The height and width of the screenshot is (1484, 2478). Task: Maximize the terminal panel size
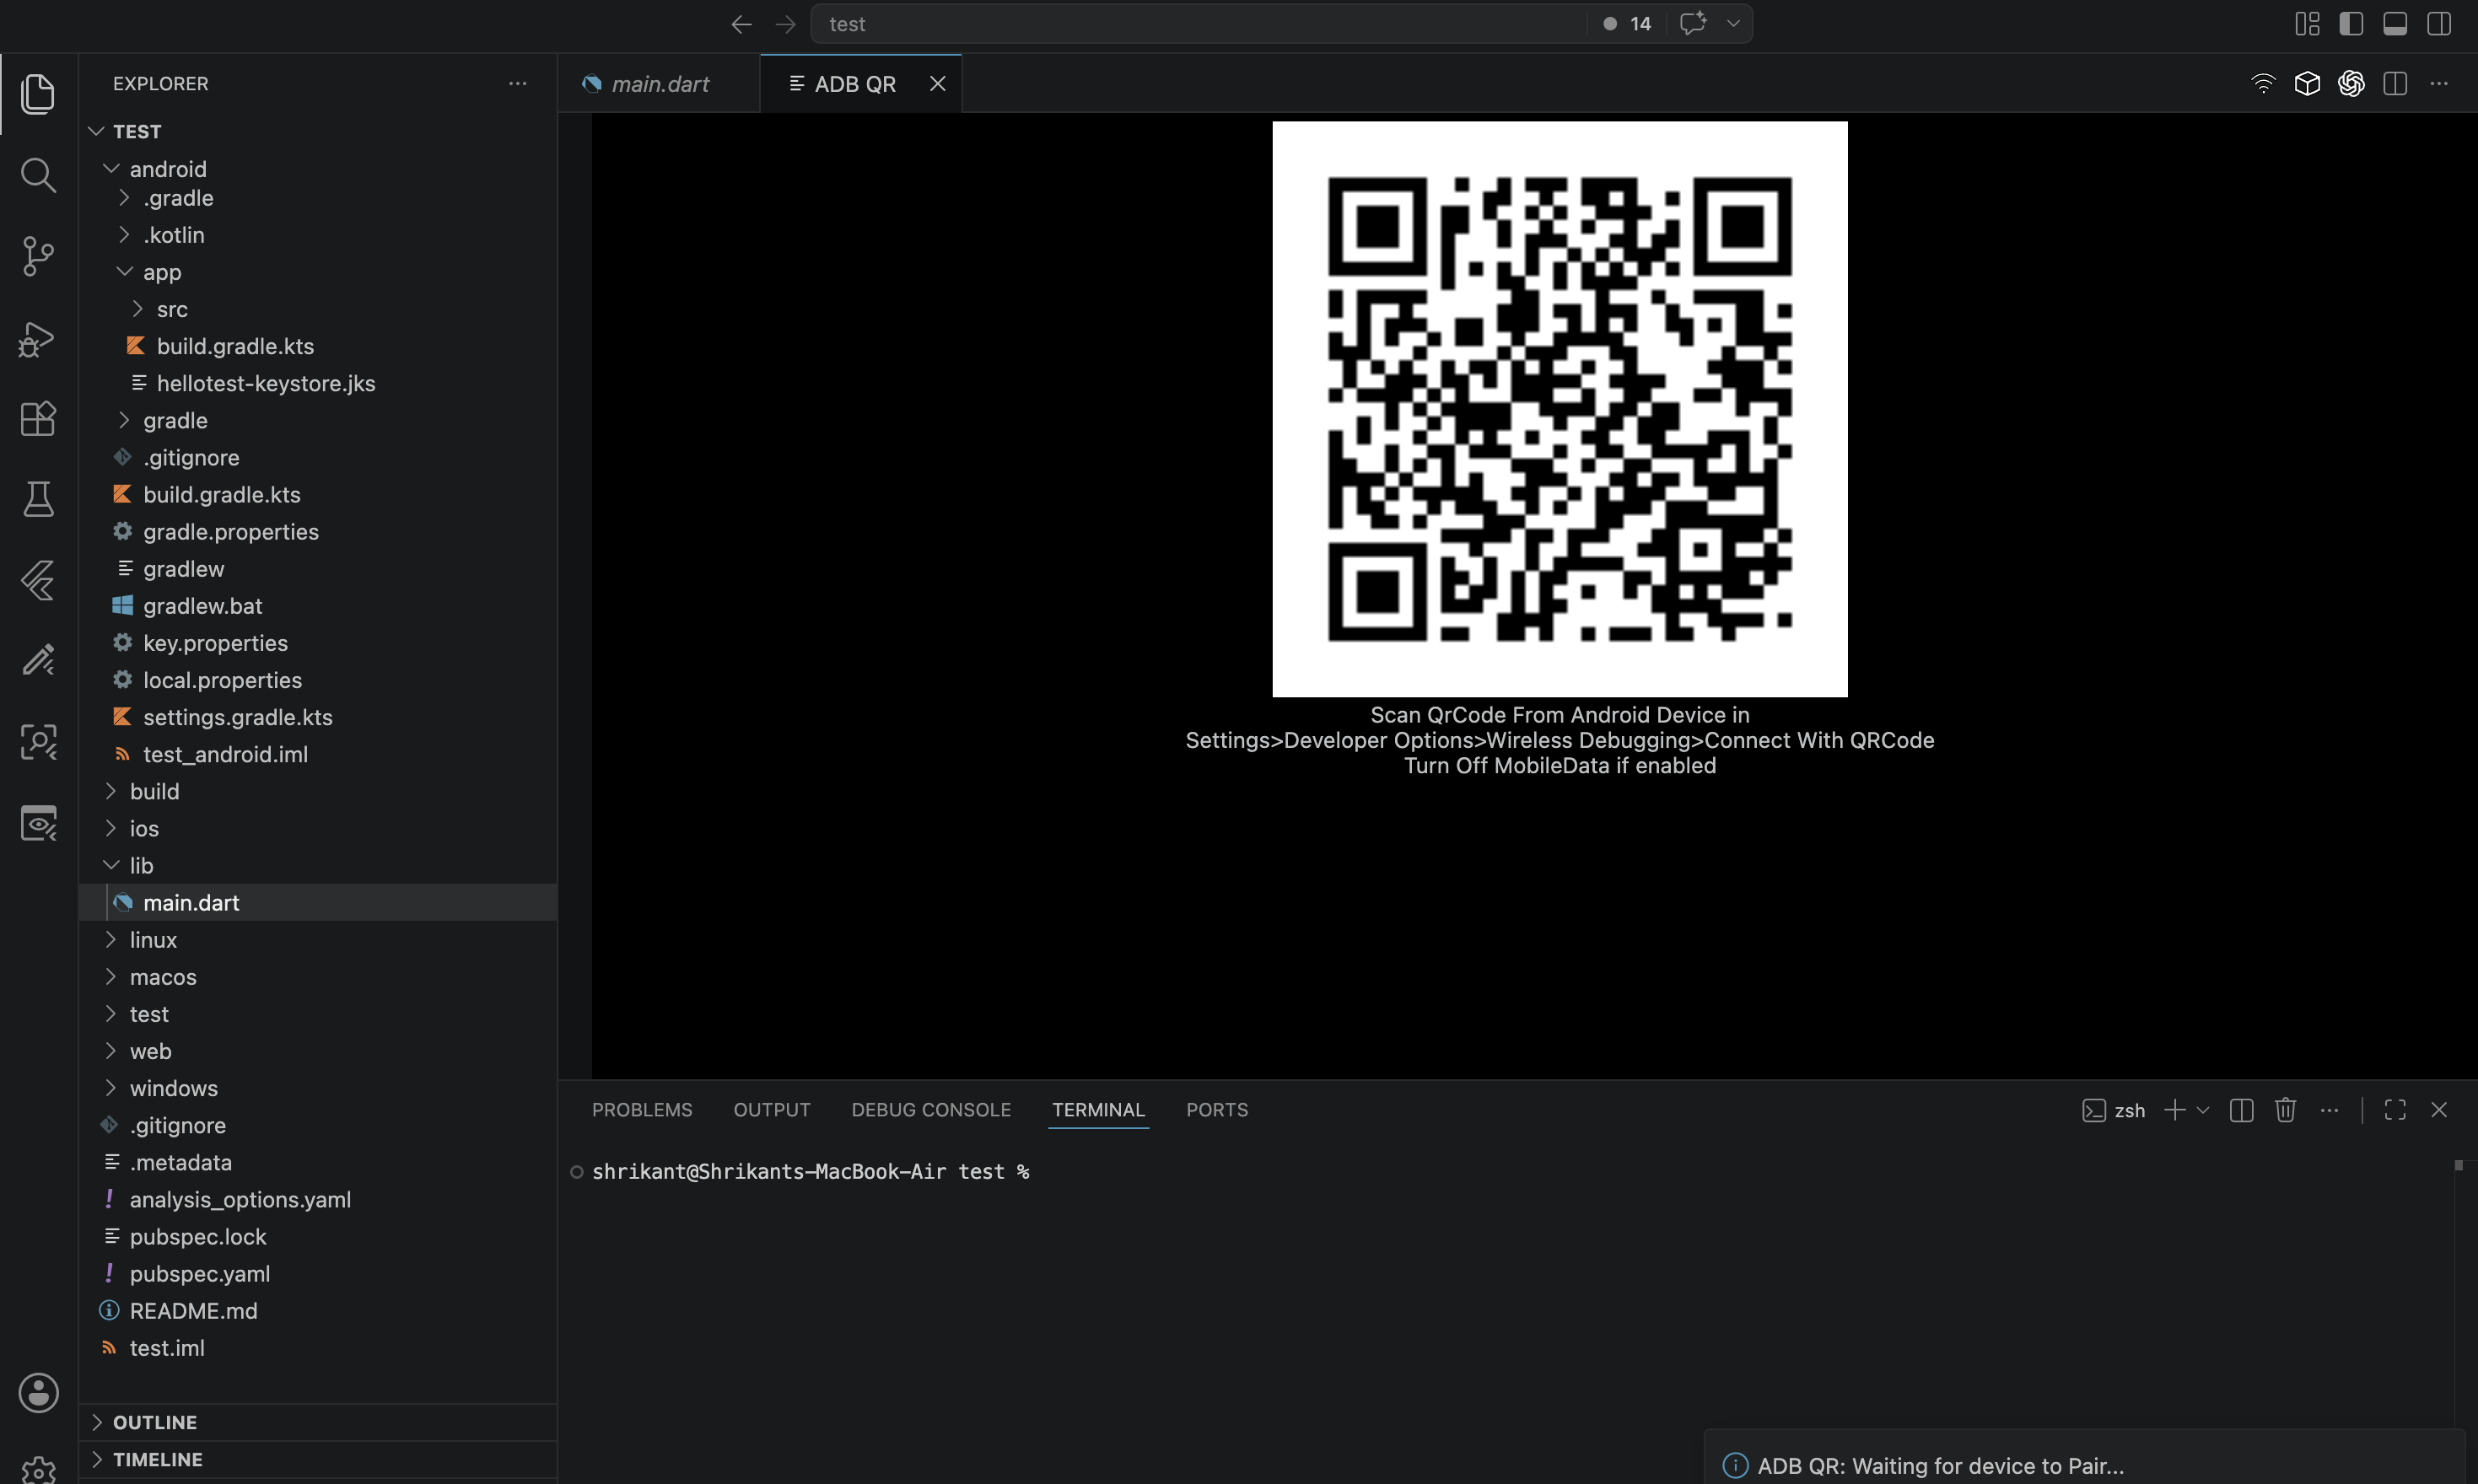2395,1110
